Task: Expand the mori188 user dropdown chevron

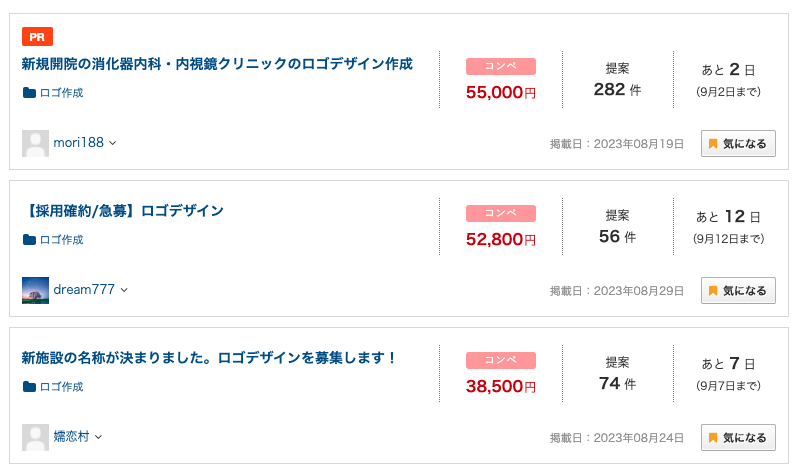Action: 113,143
